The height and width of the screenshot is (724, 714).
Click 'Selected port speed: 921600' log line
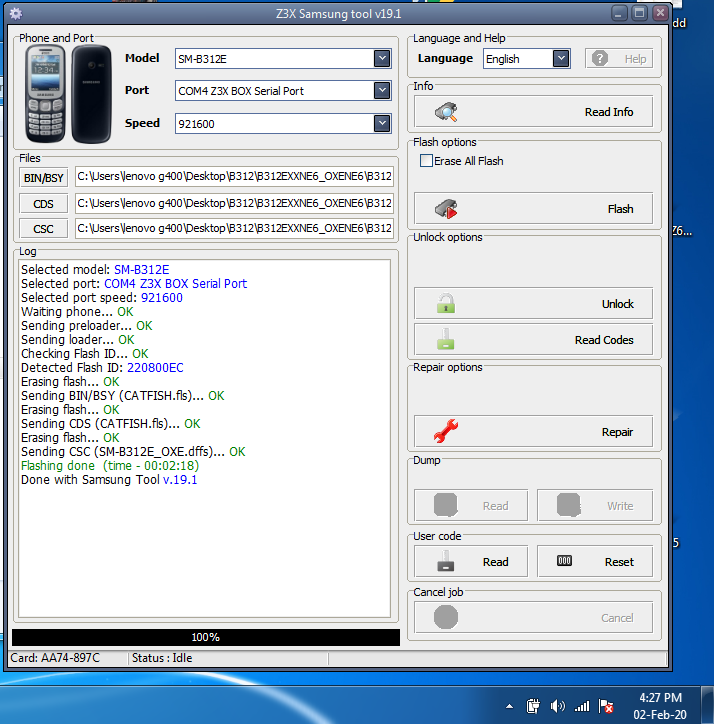pyautogui.click(x=102, y=297)
